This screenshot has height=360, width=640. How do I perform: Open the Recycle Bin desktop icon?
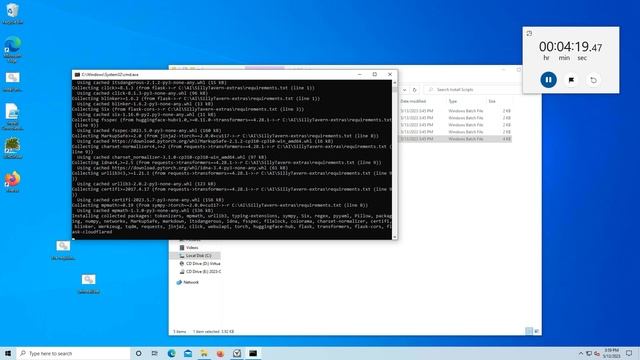tap(12, 13)
